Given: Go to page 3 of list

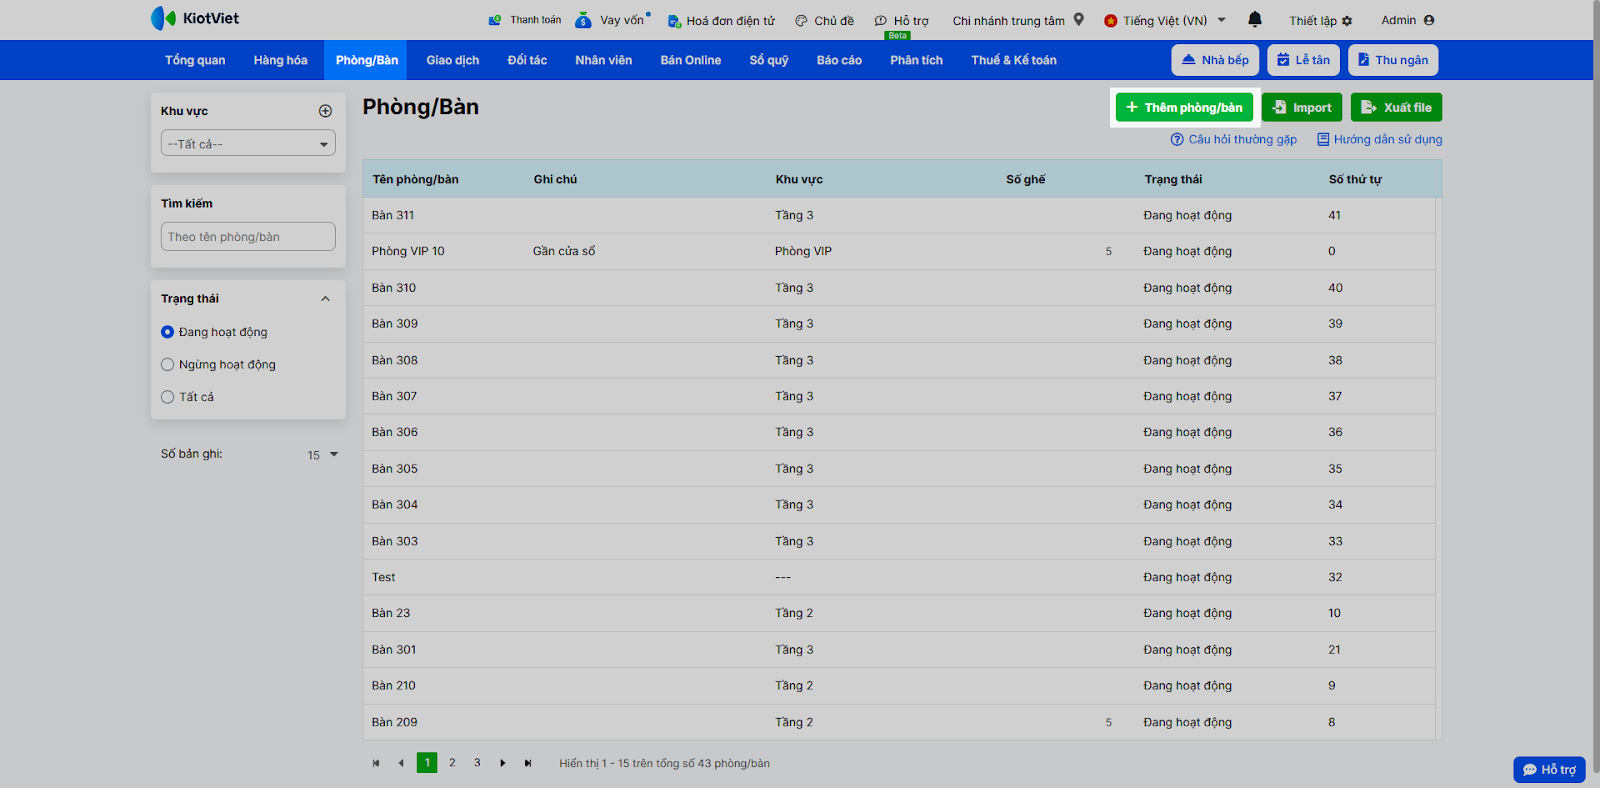Looking at the screenshot, I should pos(477,763).
